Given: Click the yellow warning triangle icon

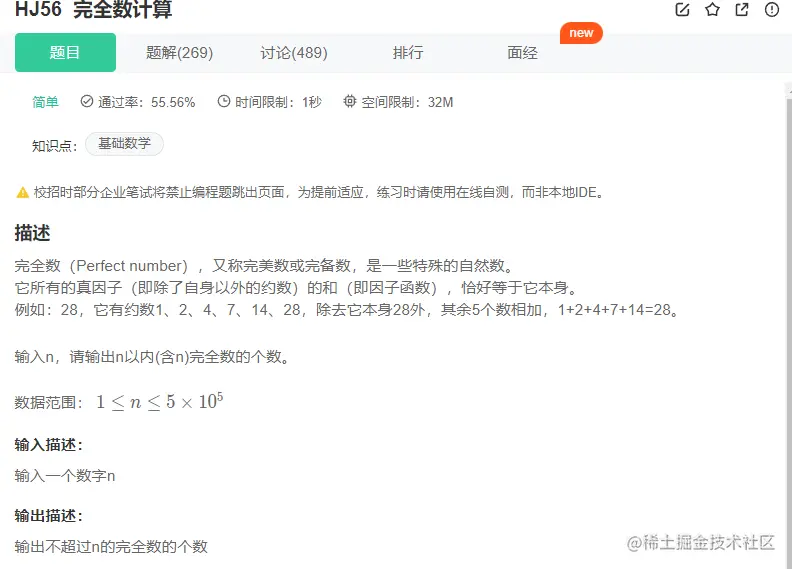Looking at the screenshot, I should [x=22, y=192].
